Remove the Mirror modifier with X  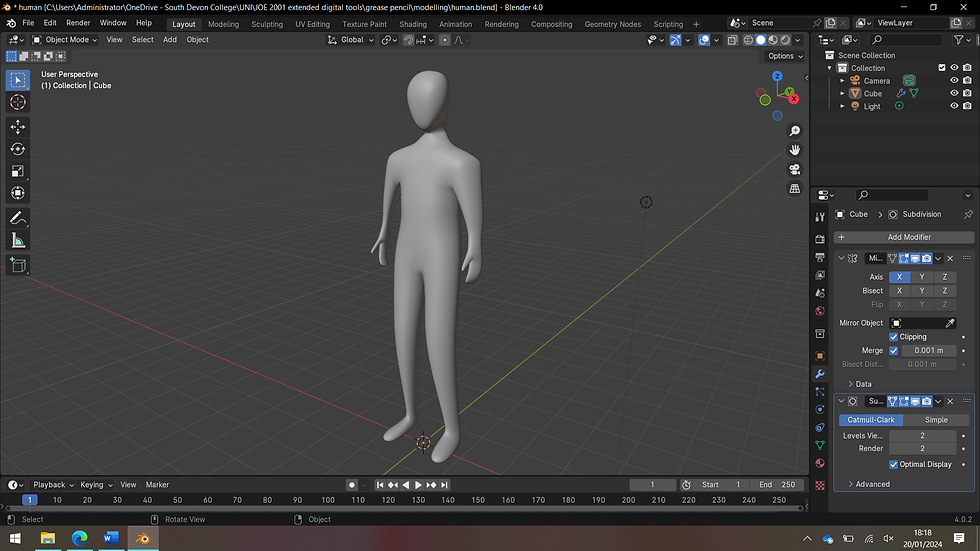pos(950,258)
